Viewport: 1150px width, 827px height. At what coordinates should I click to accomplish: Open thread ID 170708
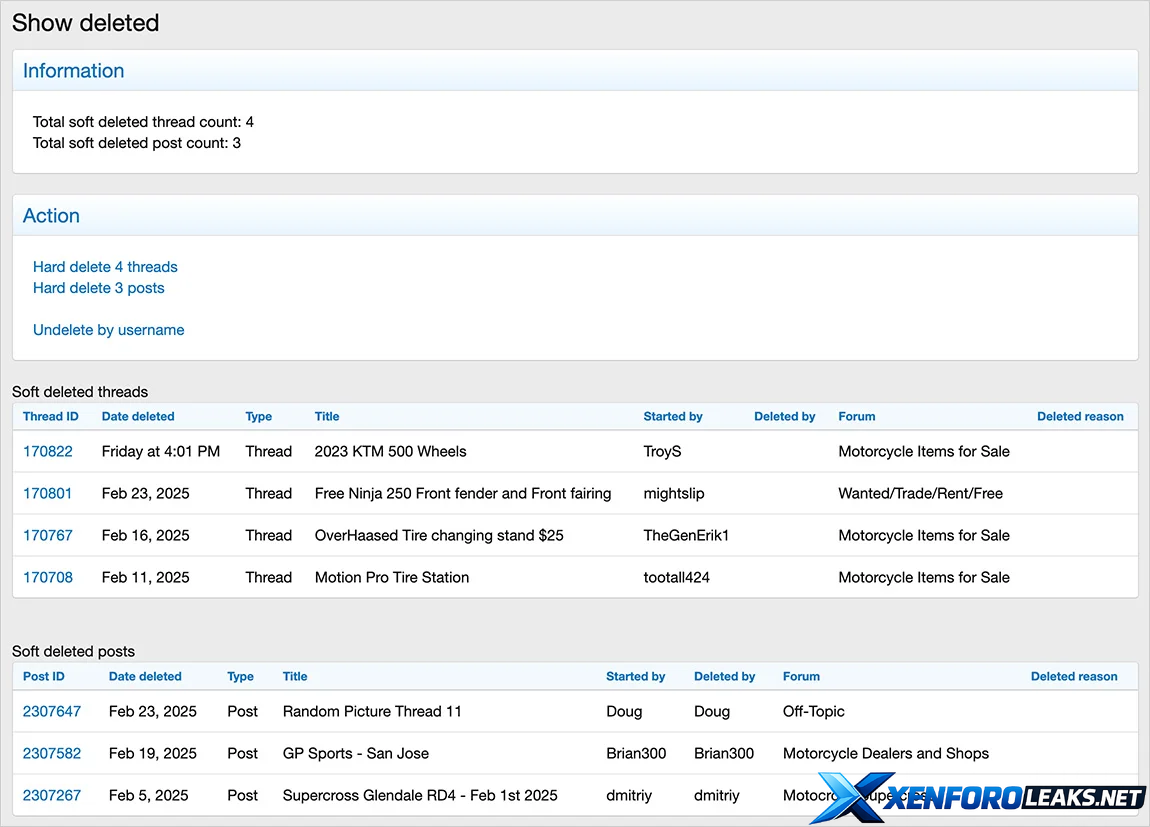[48, 577]
